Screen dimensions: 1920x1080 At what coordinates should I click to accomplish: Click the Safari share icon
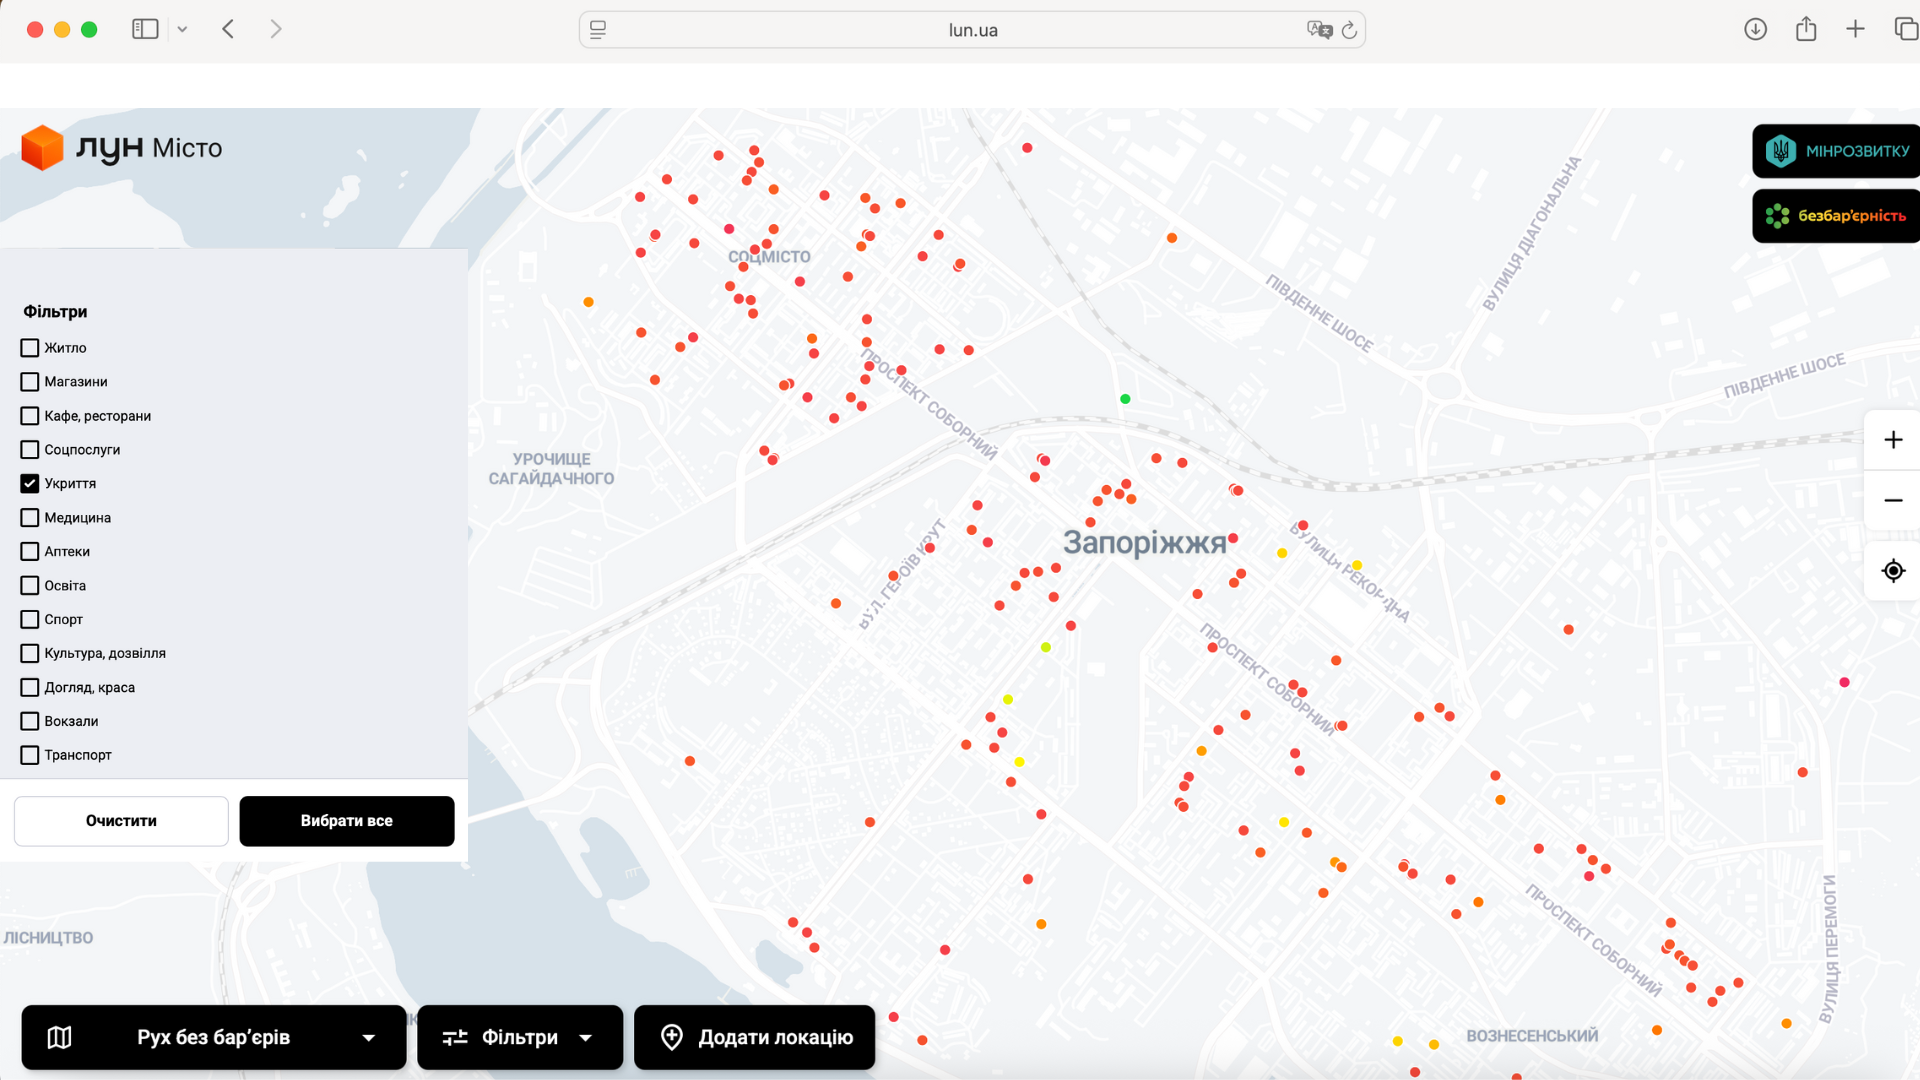pyautogui.click(x=1805, y=29)
